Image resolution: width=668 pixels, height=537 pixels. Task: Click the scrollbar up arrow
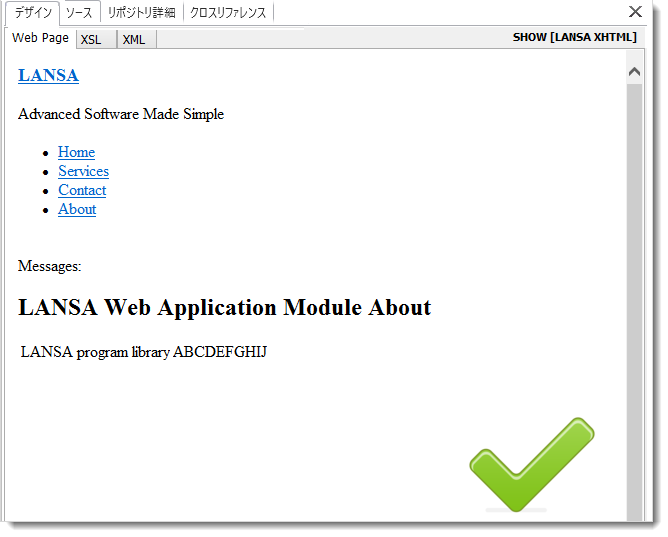coord(634,71)
